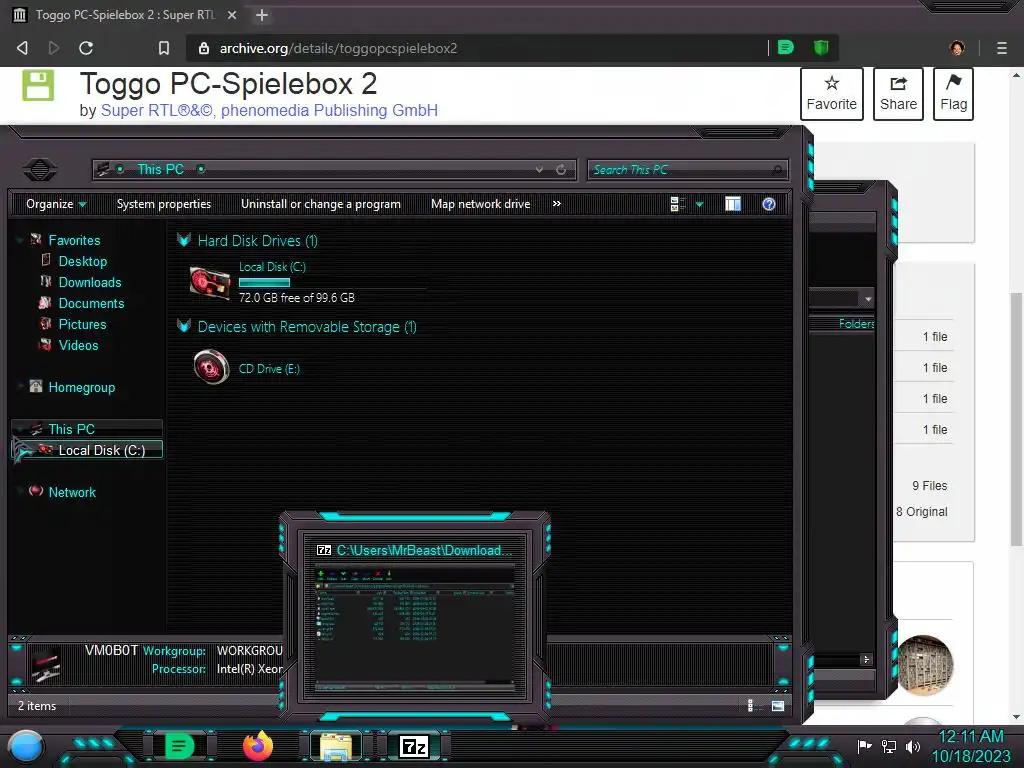Open the Super RTL author link
The height and width of the screenshot is (768, 1024).
pos(157,110)
